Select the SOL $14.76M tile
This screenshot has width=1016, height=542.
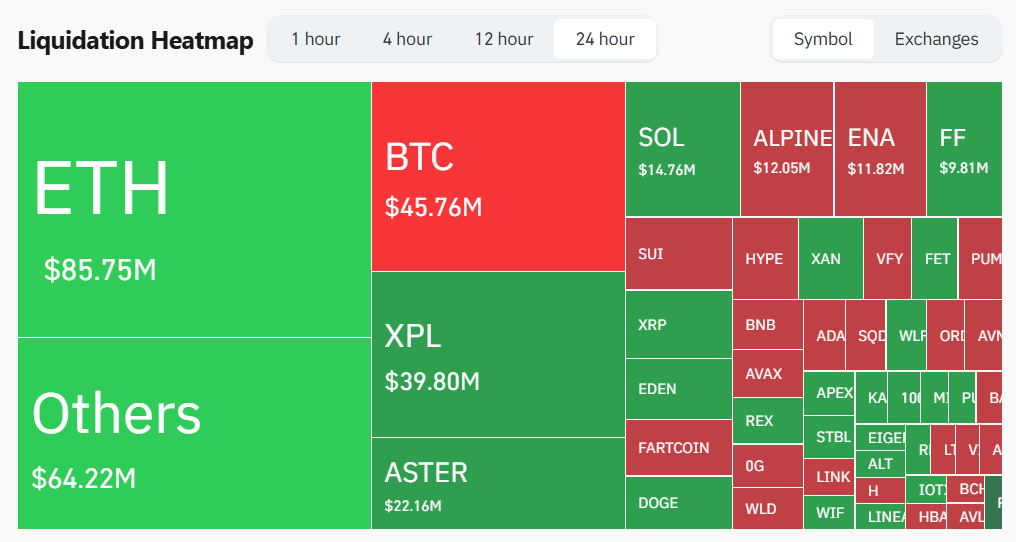pyautogui.click(x=683, y=149)
